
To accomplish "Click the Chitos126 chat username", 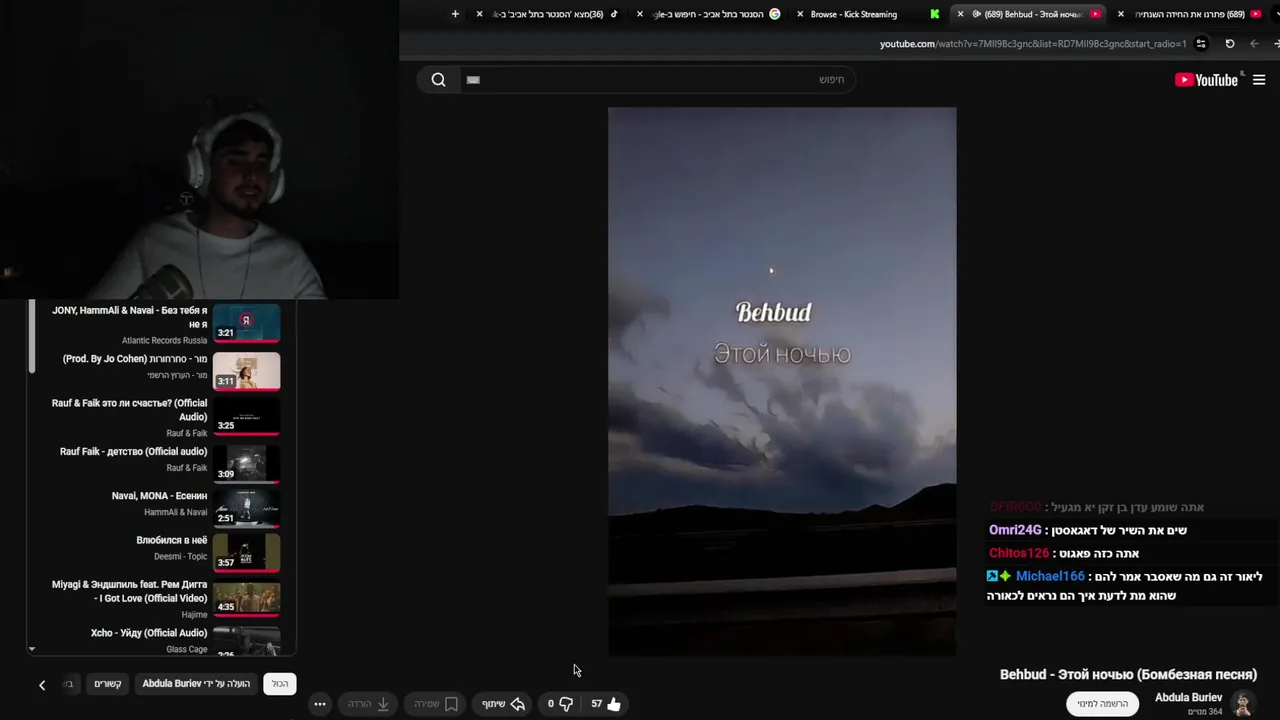I will click(1019, 553).
